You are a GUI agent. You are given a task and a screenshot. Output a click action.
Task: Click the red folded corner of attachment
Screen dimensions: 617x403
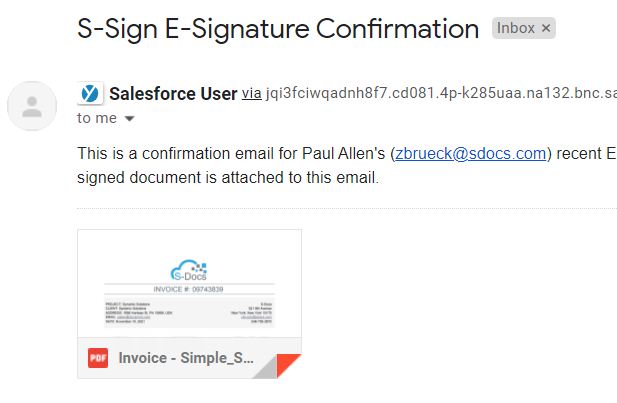tap(288, 365)
